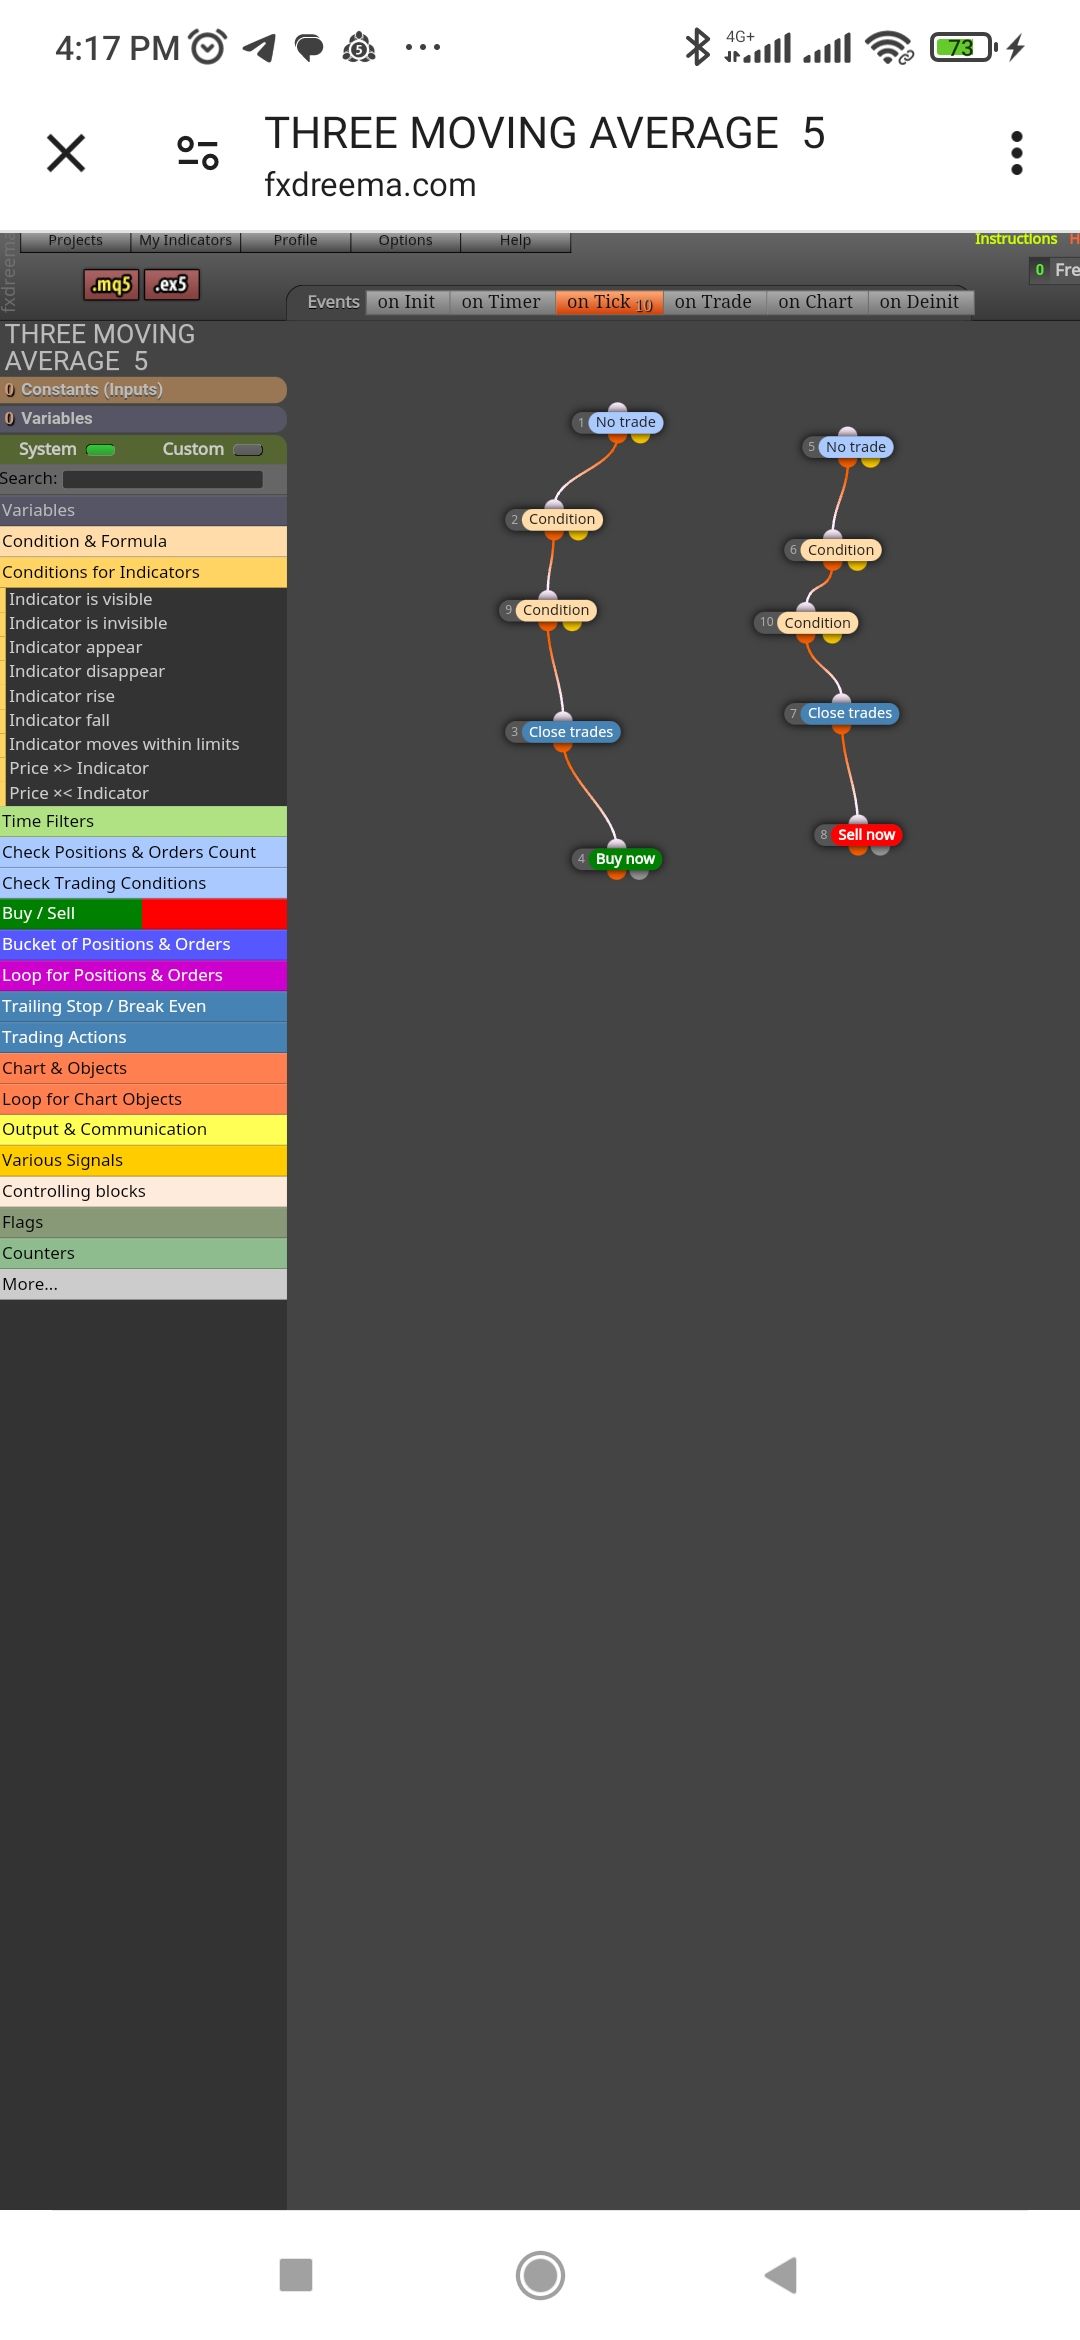Viewport: 1080px width, 2340px height.
Task: Expand Loop for Positions & Orders category
Action: [x=143, y=975]
